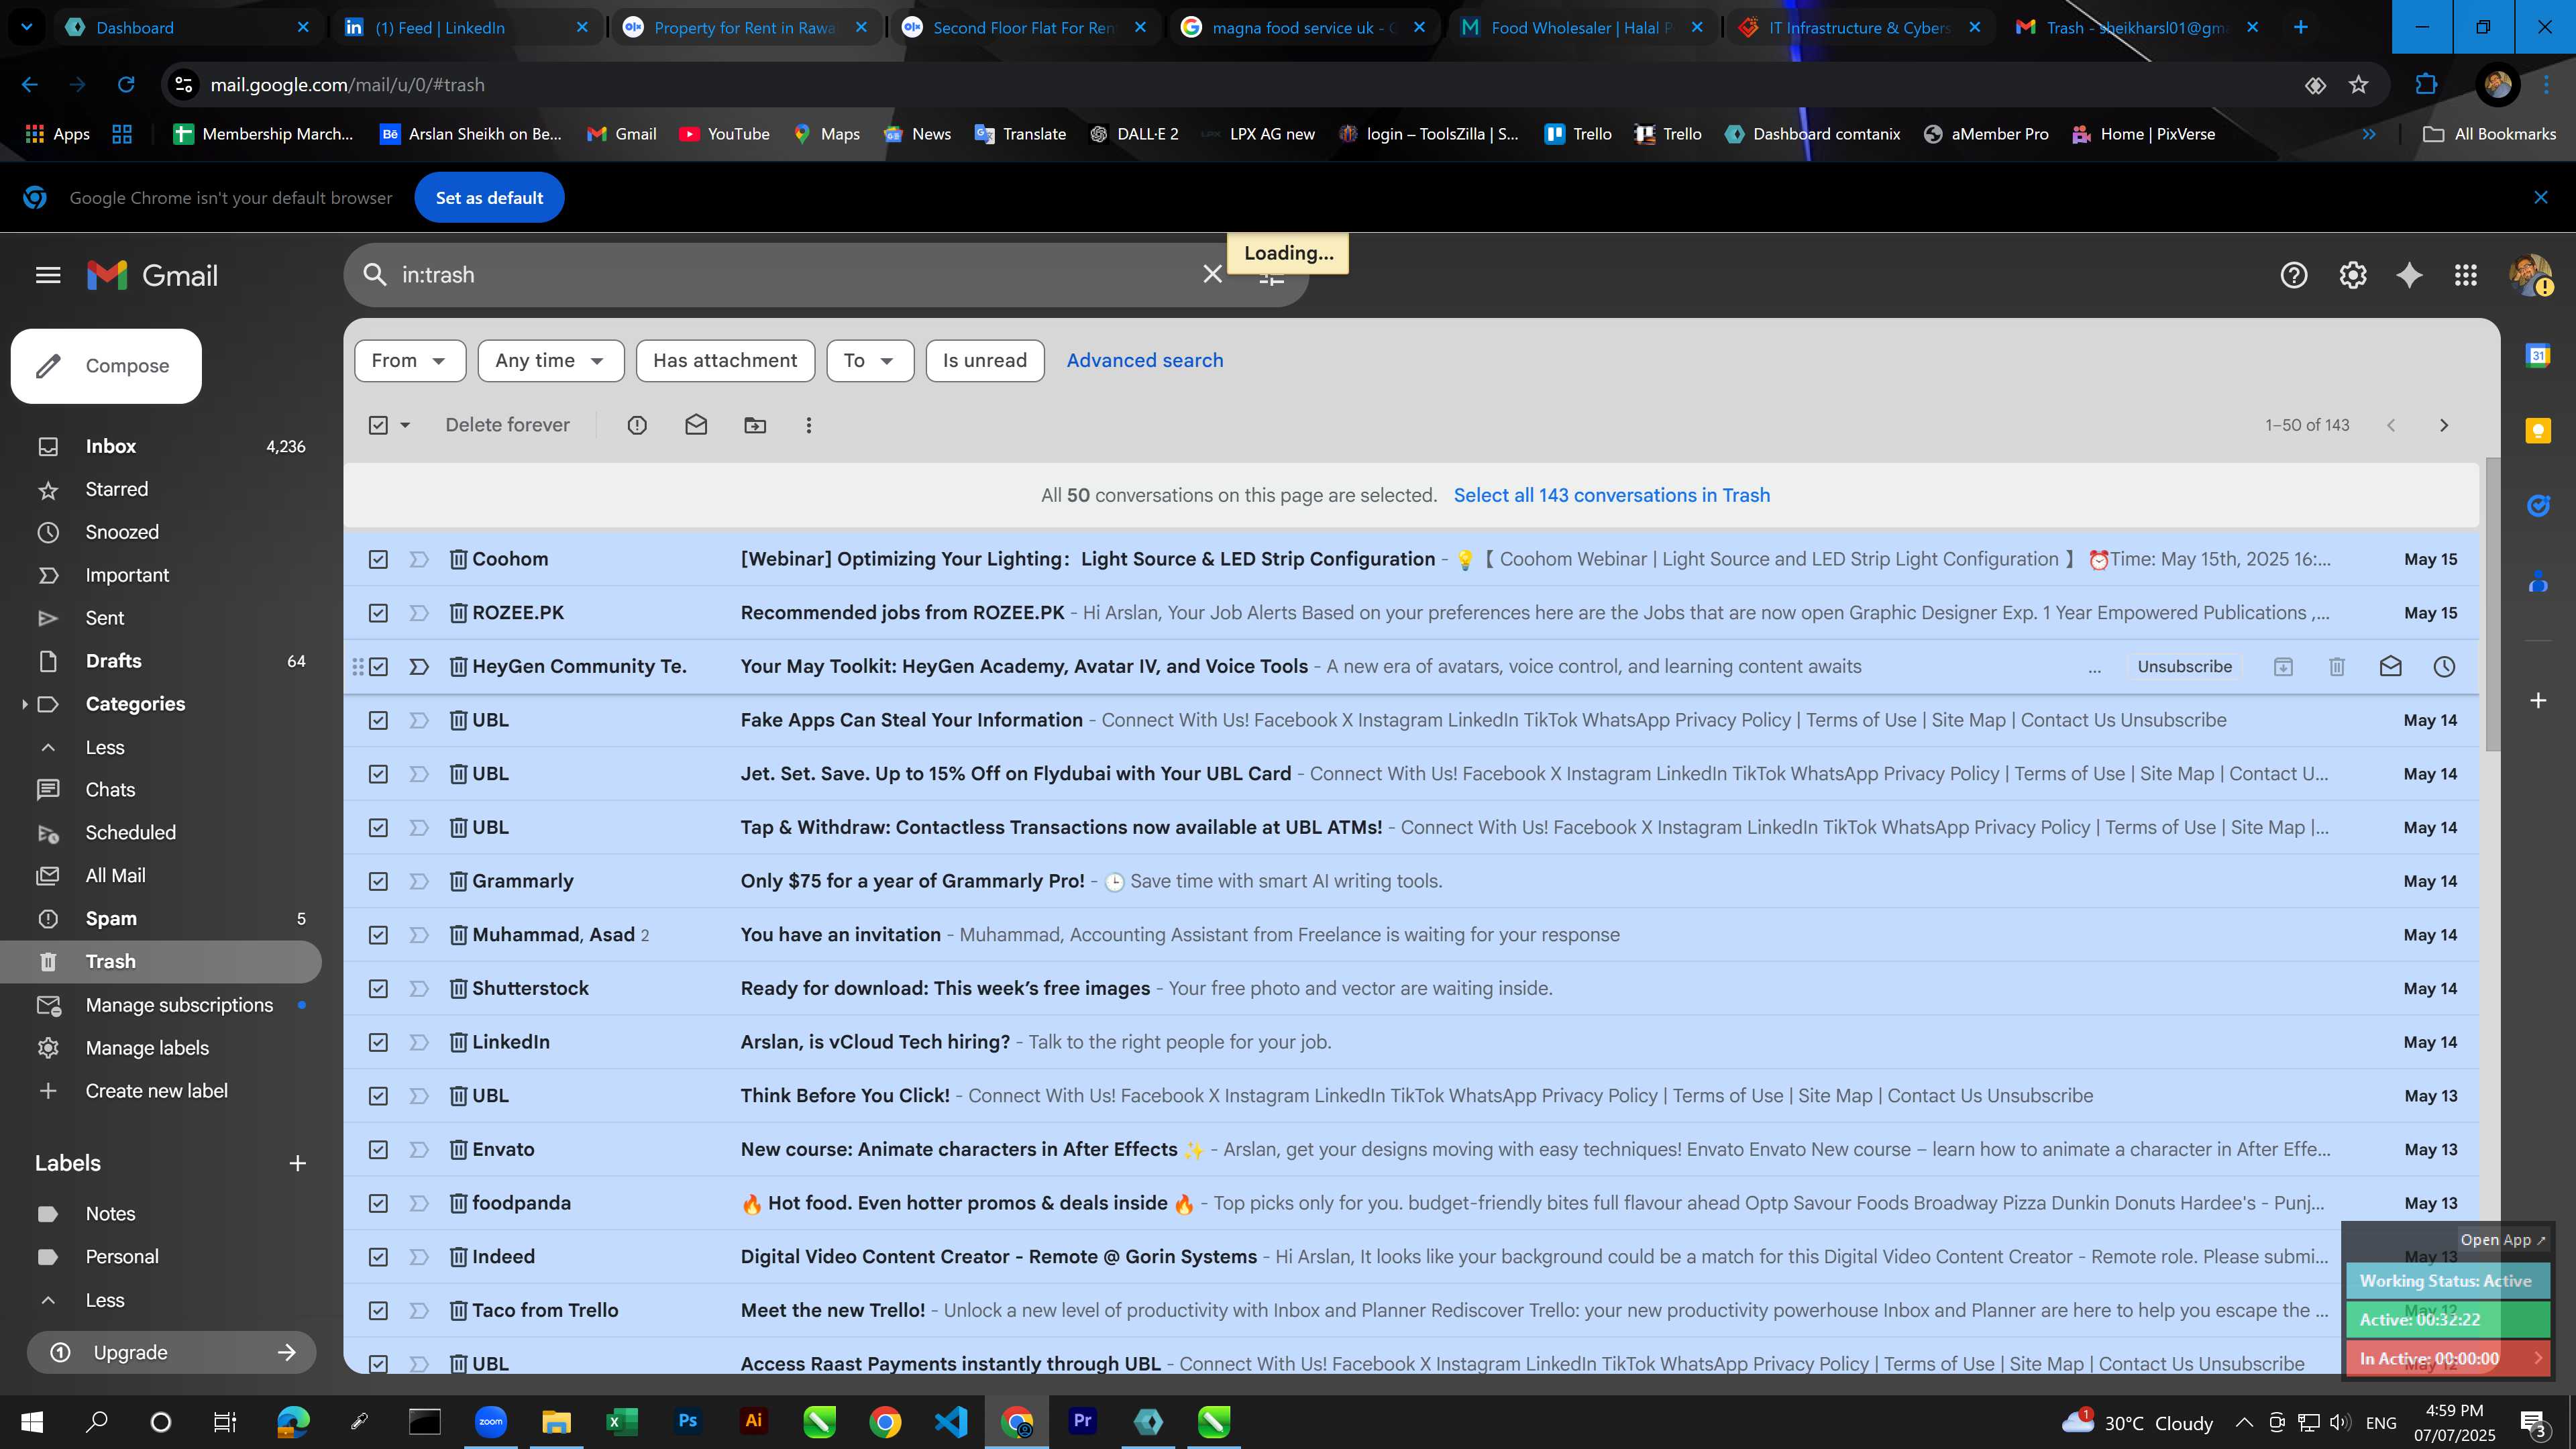The width and height of the screenshot is (2576, 1449).
Task: Click Delete forever button
Action: 507,425
